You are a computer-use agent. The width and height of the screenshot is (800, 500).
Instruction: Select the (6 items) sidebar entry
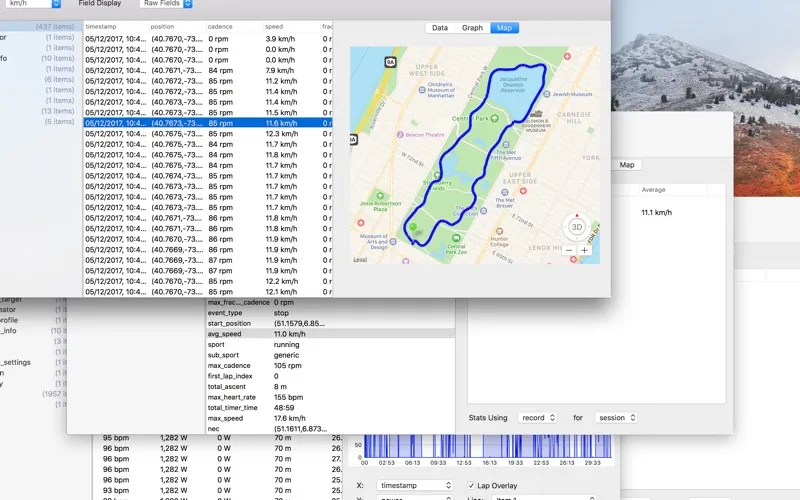[x=41, y=79]
